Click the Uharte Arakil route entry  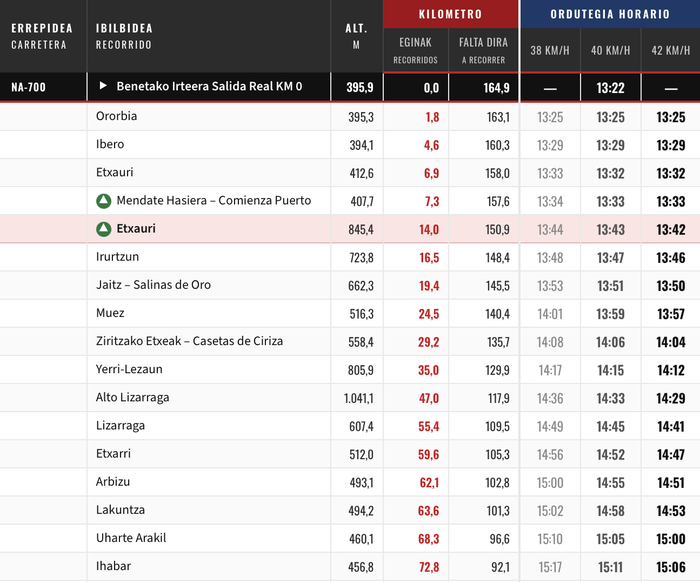point(131,538)
